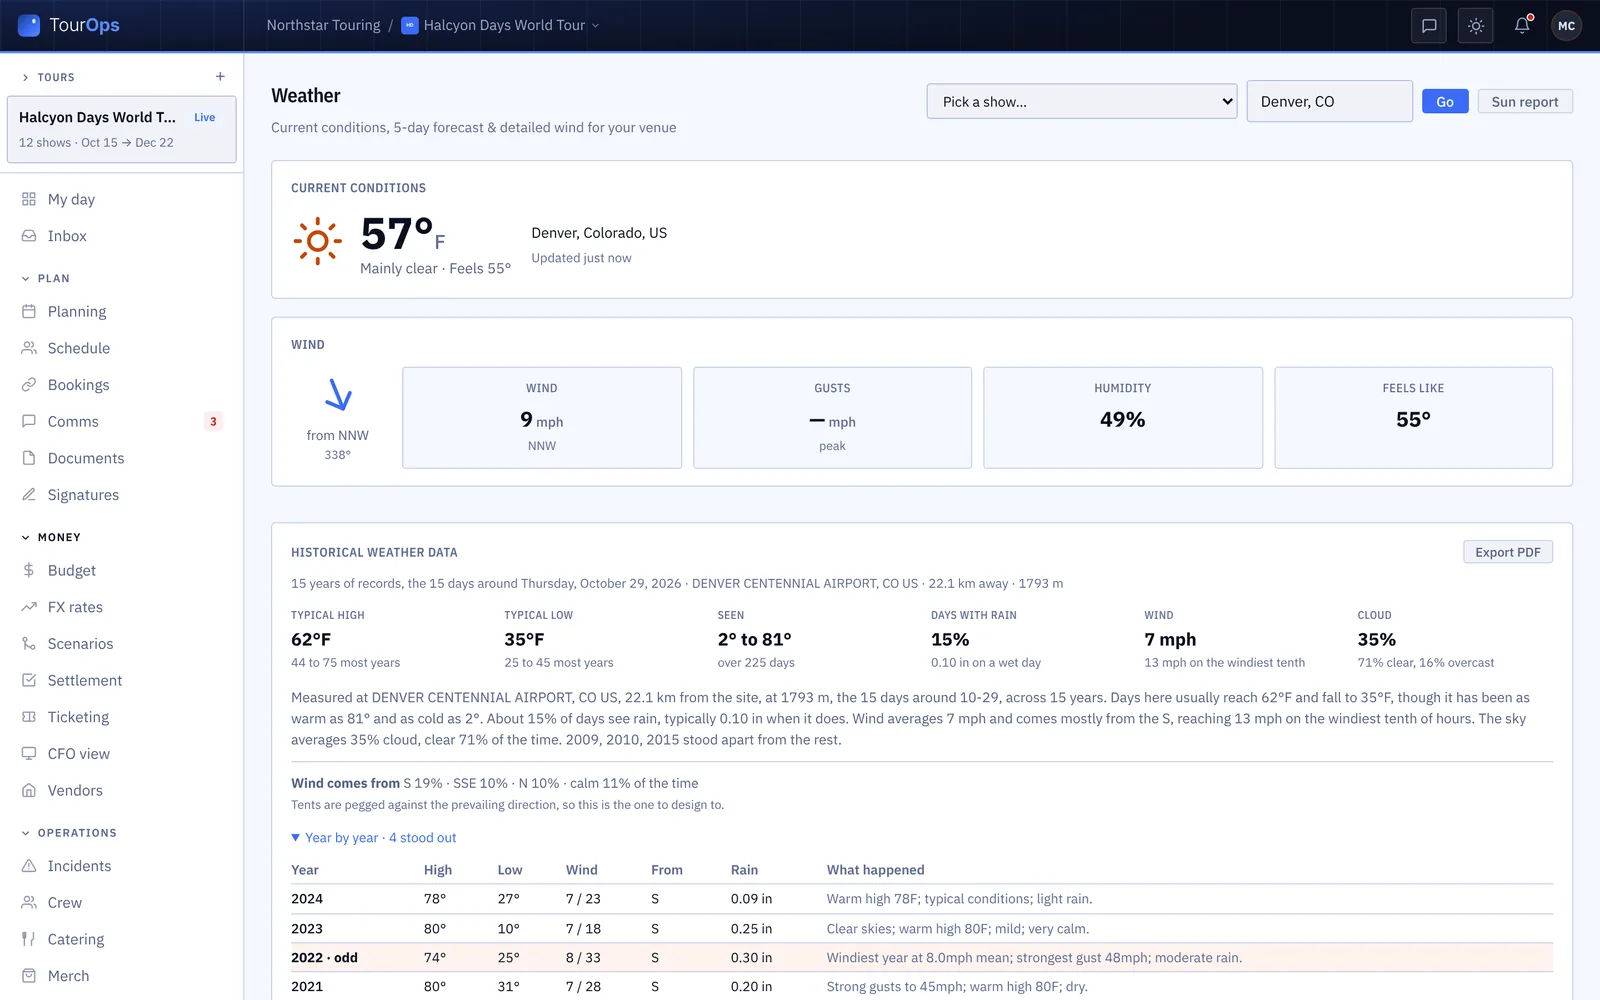Viewport: 1600px width, 1000px height.
Task: Toggle light/dark theme sun icon
Action: click(x=1476, y=26)
